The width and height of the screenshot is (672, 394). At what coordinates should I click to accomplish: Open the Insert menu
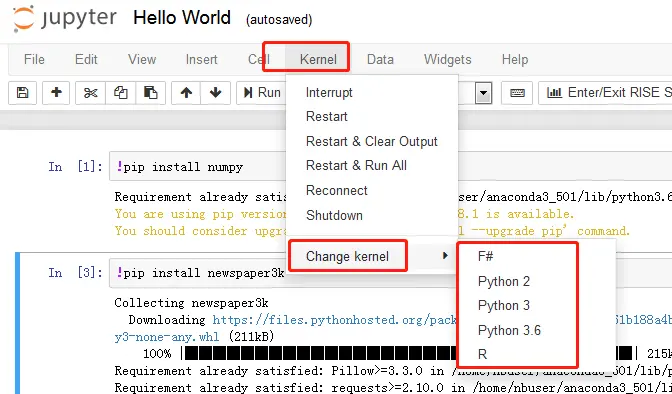coord(201,59)
